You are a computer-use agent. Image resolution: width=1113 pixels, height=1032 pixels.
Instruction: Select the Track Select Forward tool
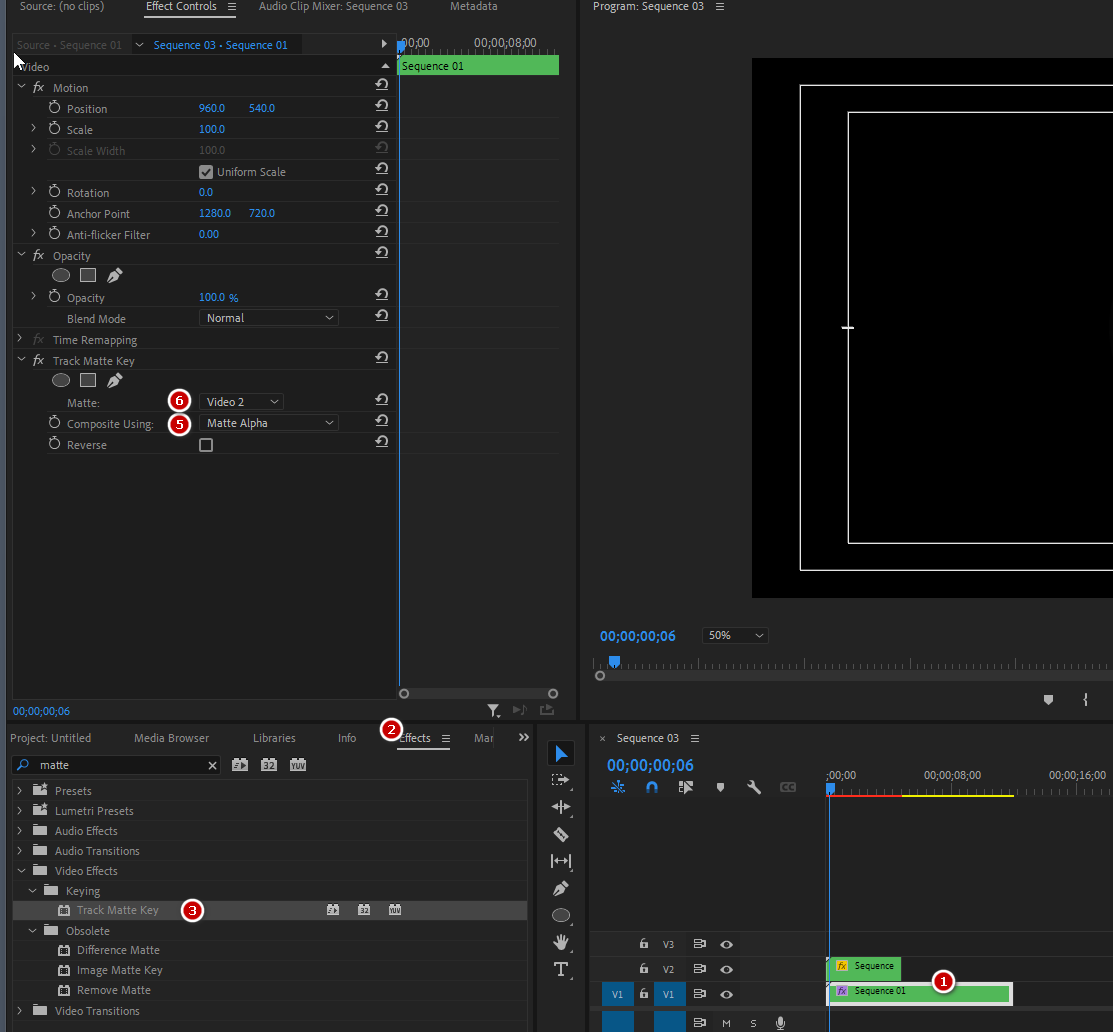(561, 780)
